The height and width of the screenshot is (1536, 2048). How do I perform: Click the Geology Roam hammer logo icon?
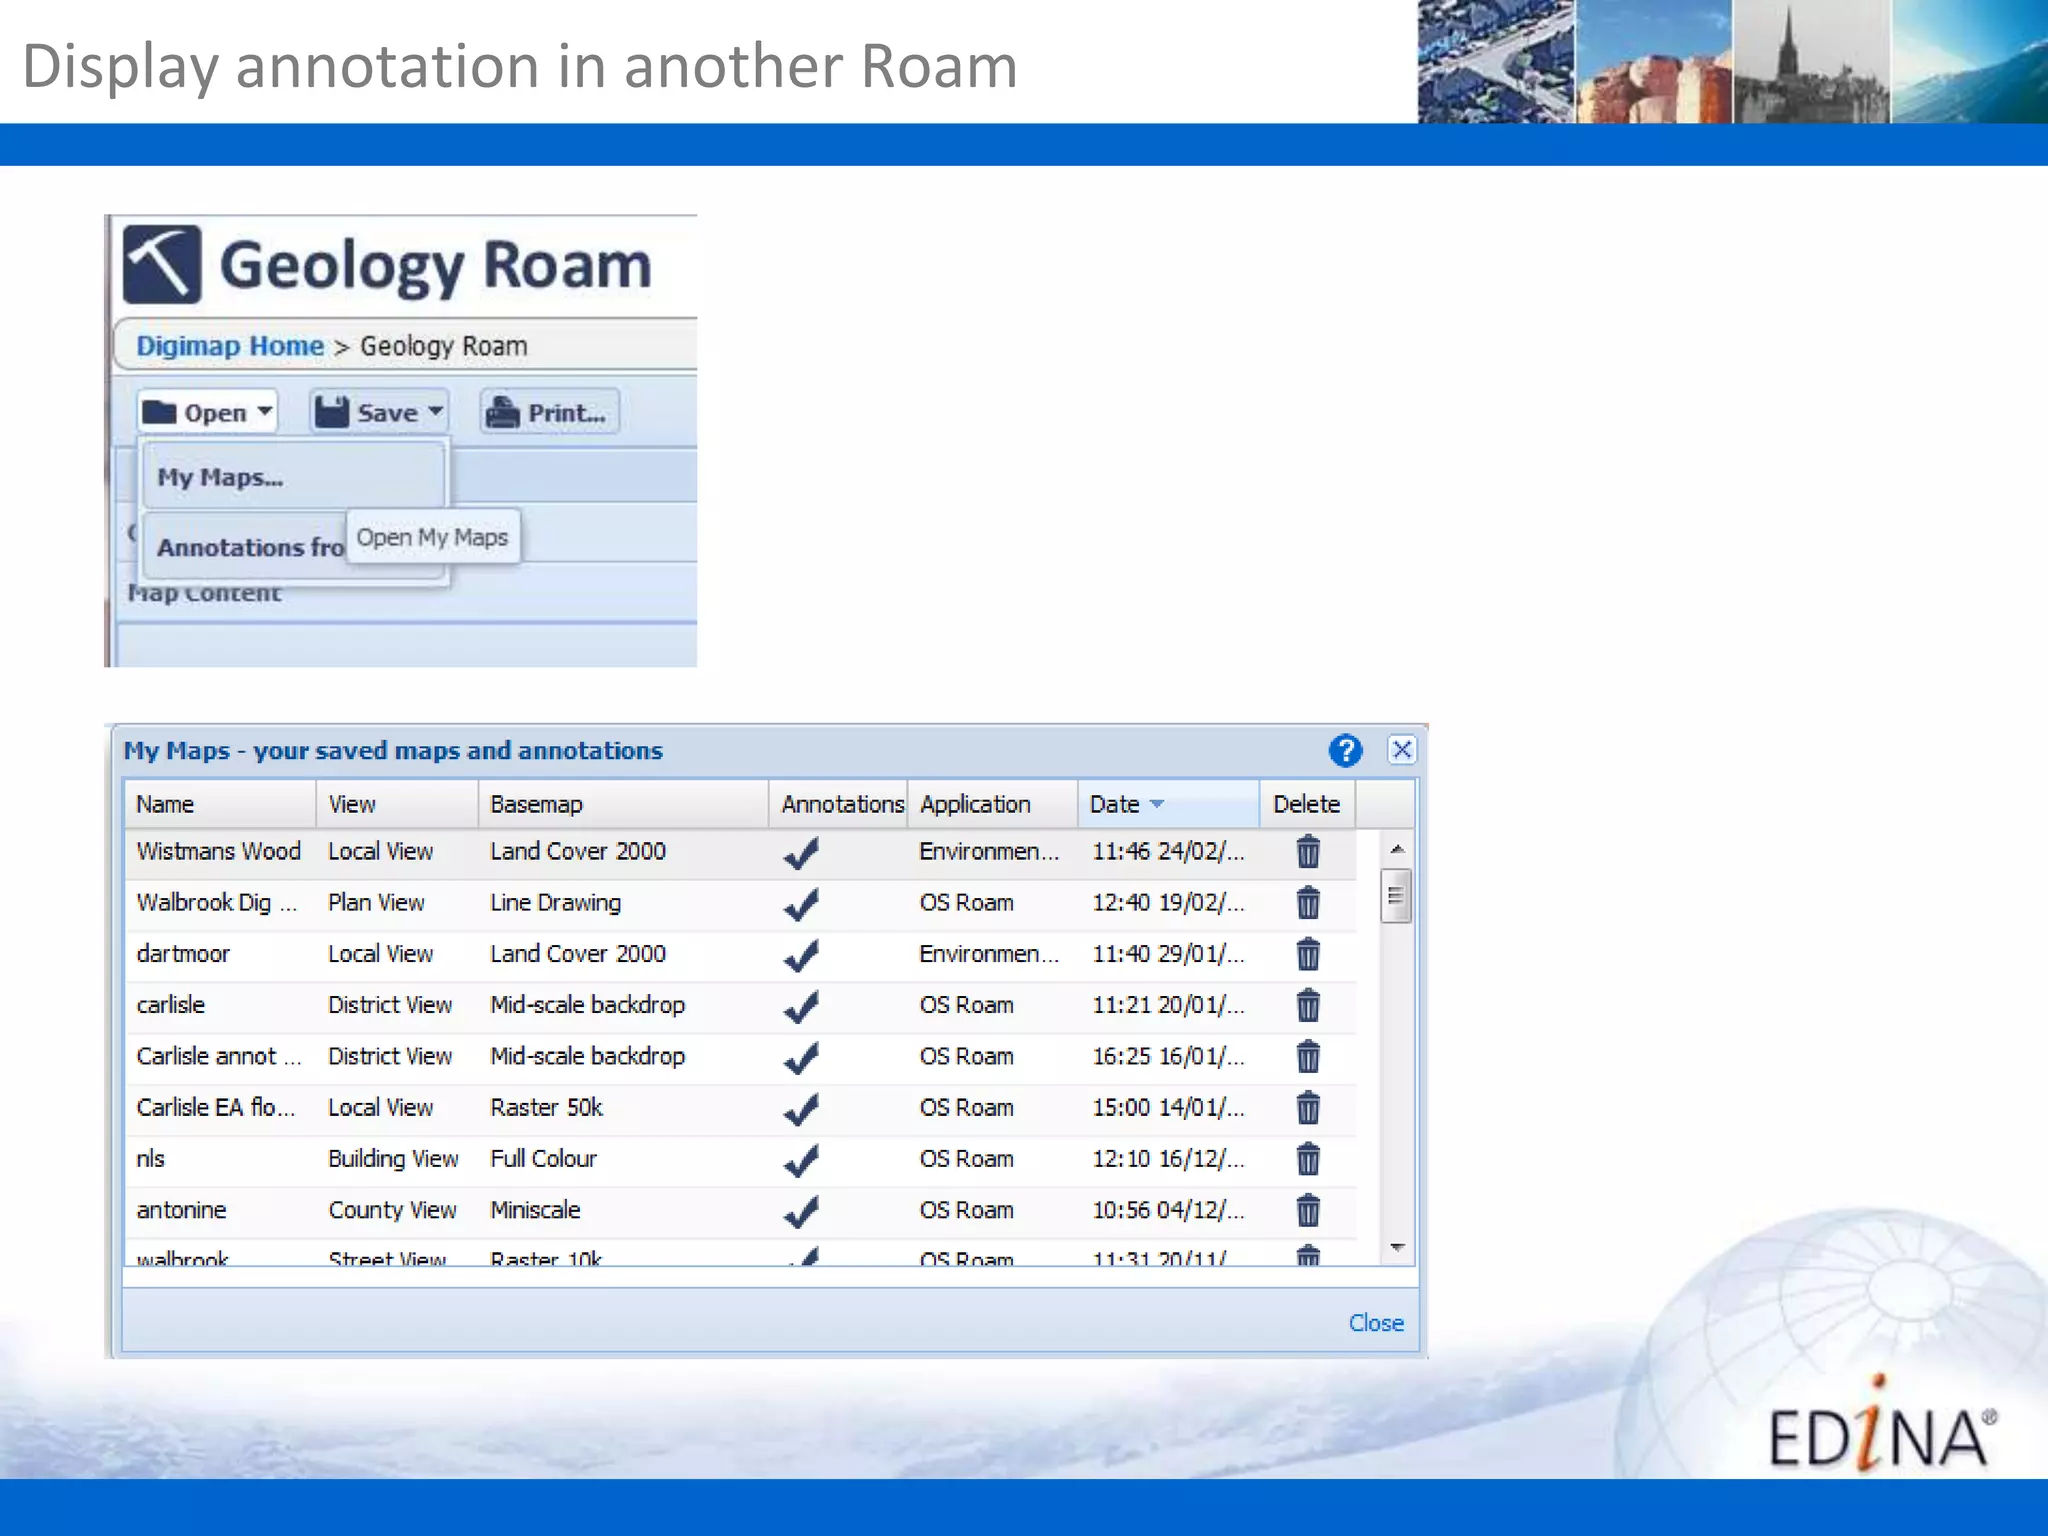(162, 264)
